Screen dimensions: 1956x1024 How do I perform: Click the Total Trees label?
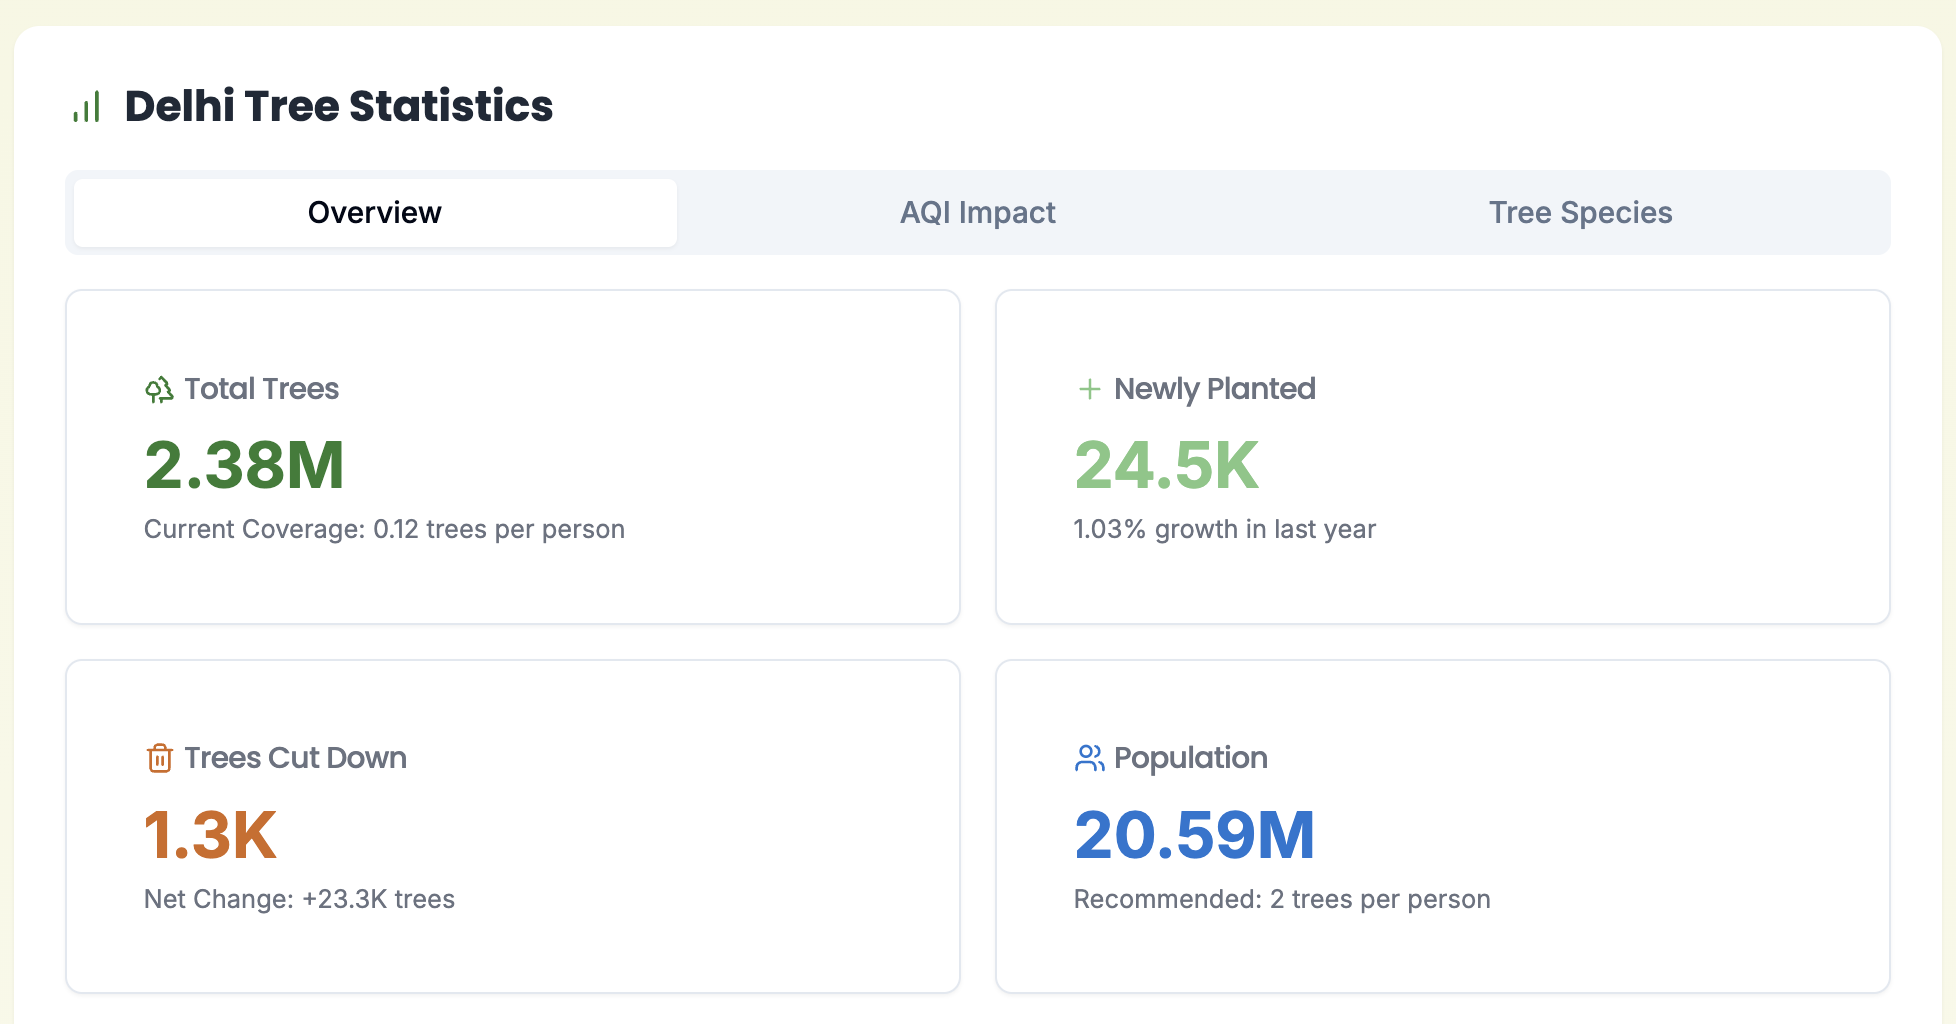(261, 389)
